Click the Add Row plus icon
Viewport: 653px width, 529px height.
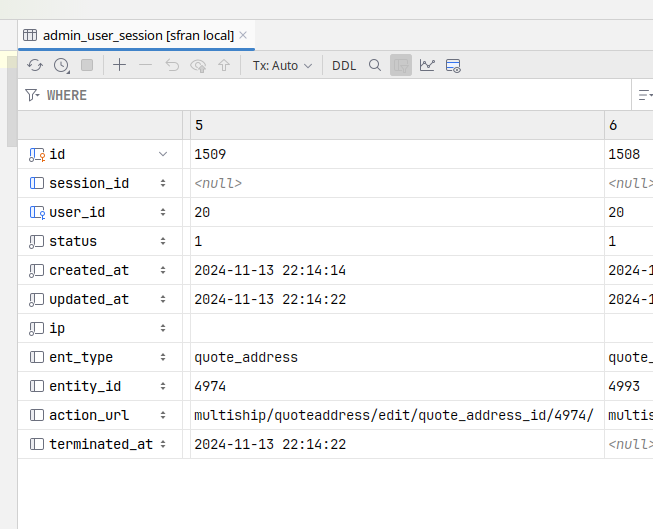[120, 65]
